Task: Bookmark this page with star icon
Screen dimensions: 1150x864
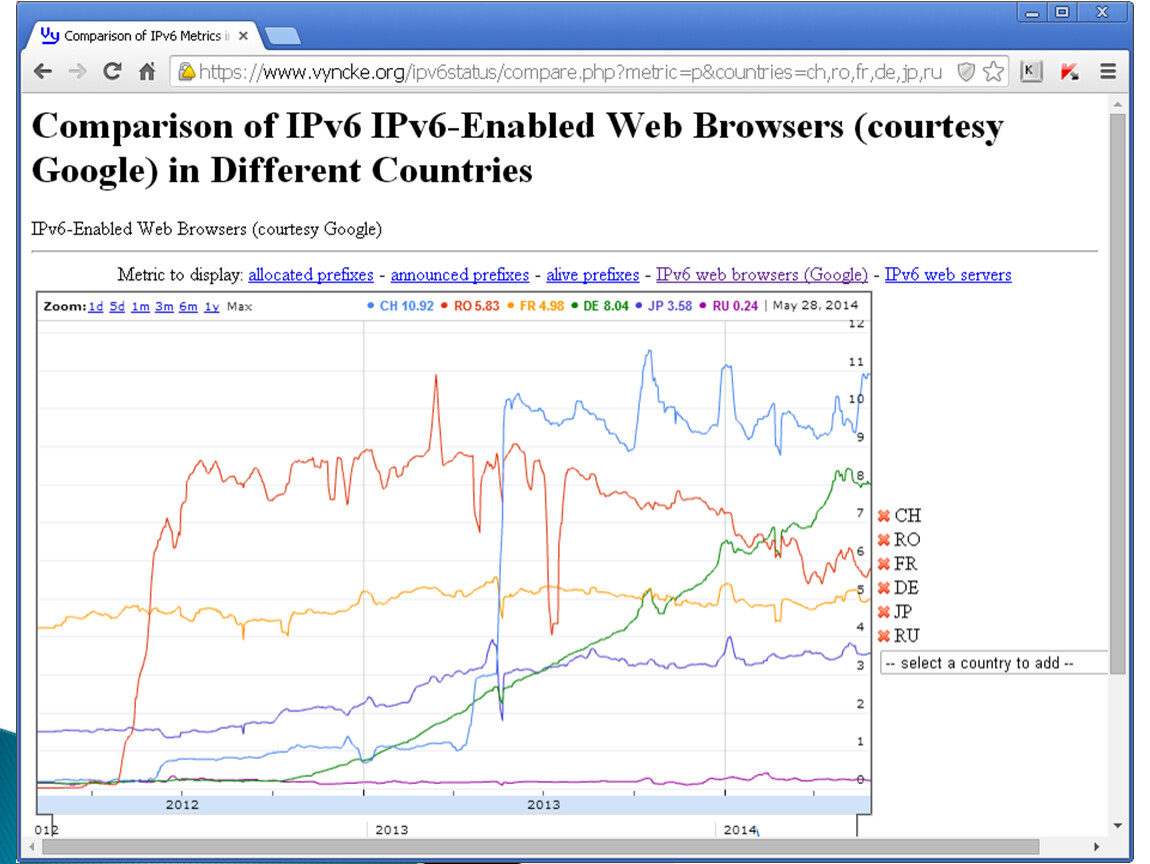Action: (x=992, y=71)
